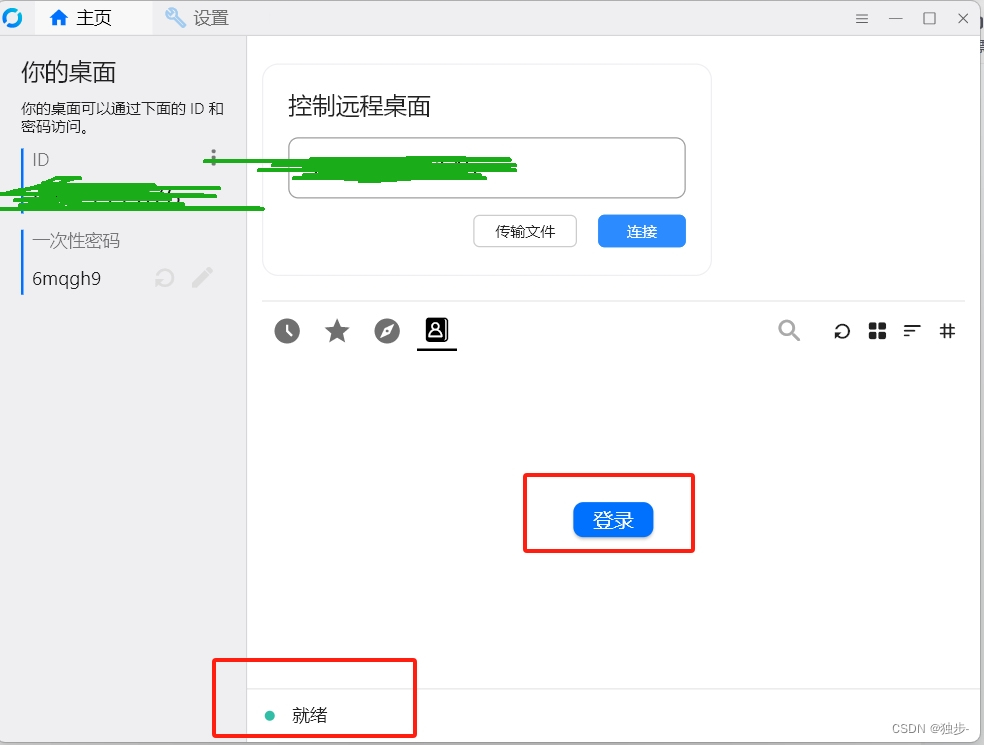Click the 登录 login button
Screen dimensions: 984x745
click(613, 520)
